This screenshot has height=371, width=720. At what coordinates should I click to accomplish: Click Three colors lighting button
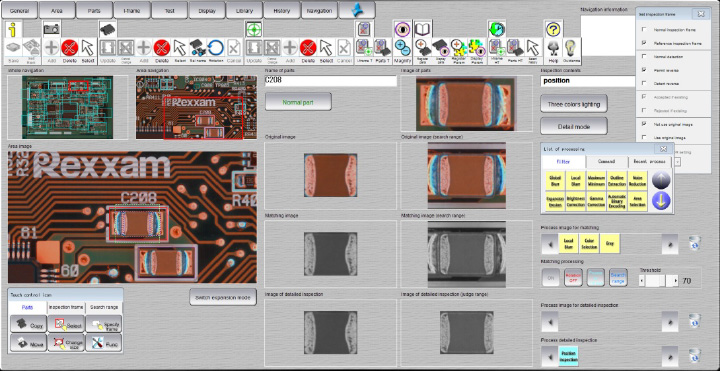[x=574, y=104]
